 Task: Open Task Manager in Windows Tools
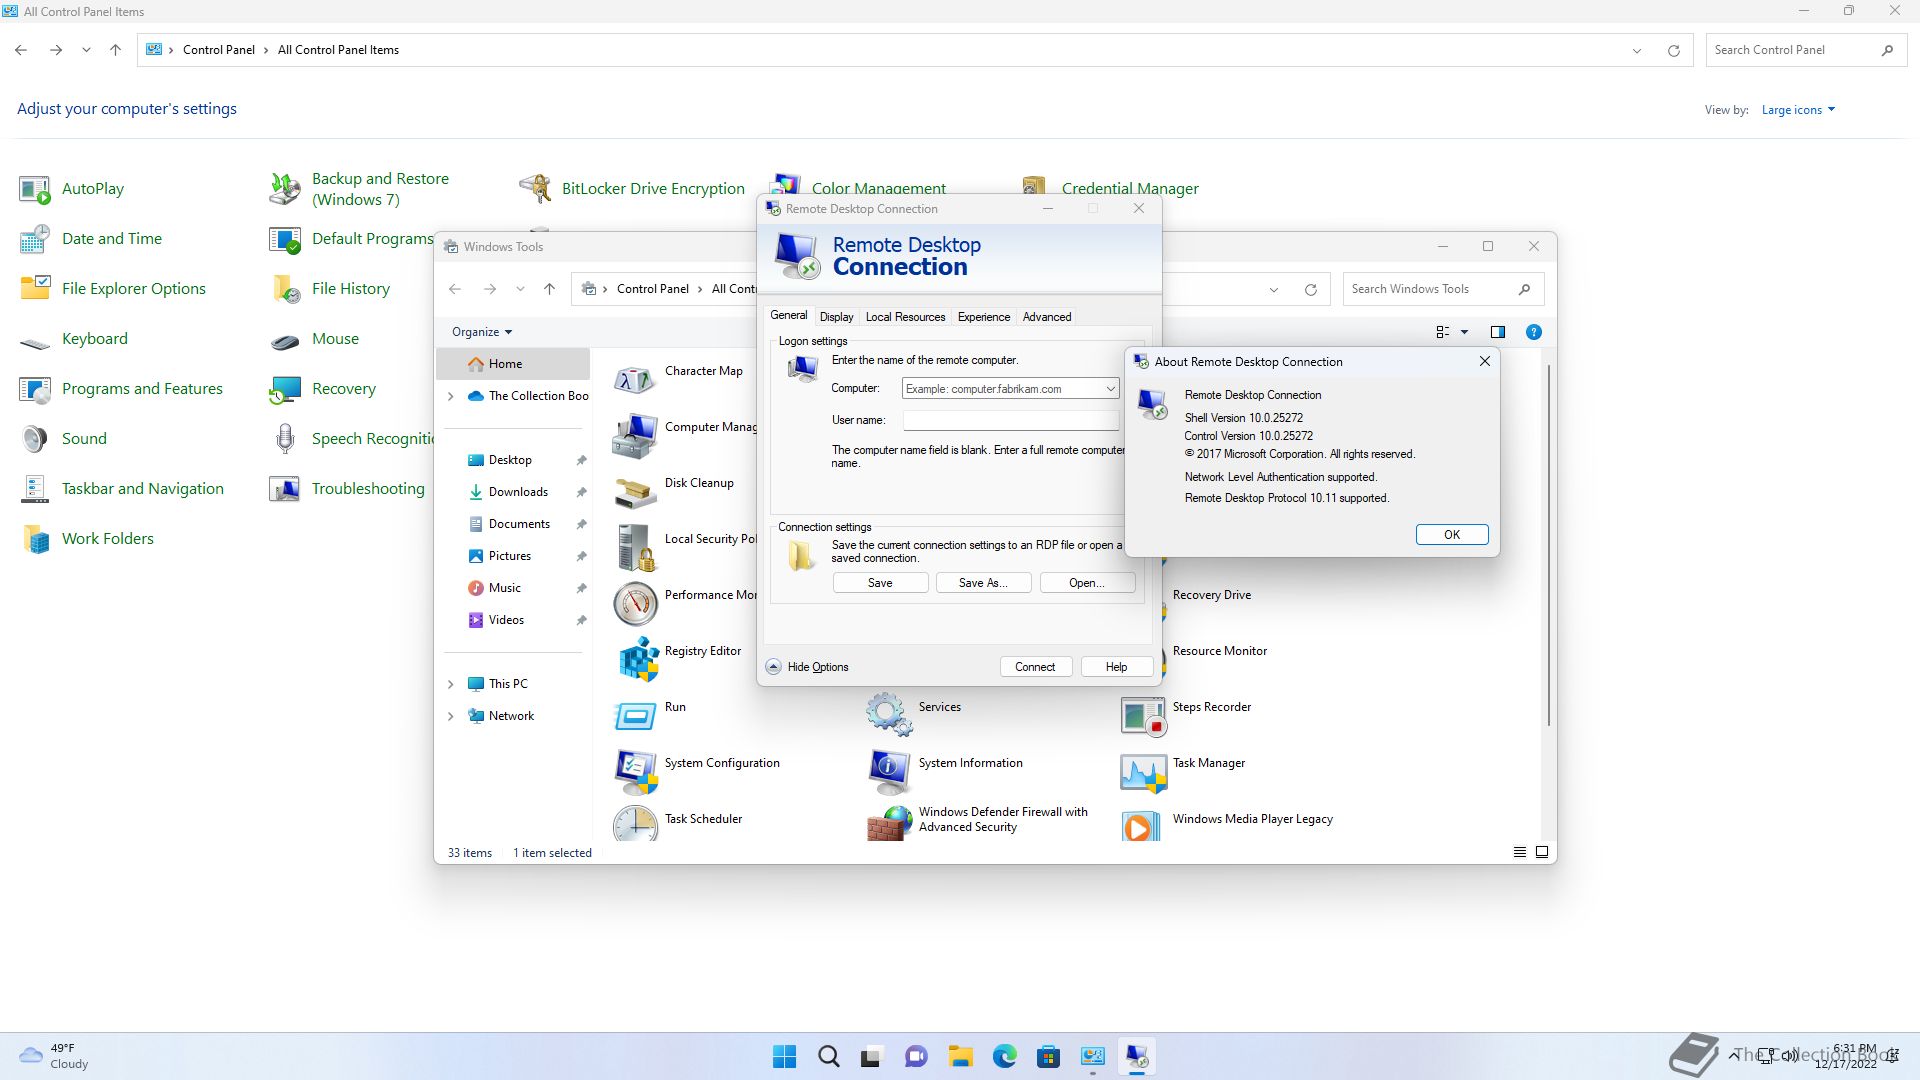(1183, 771)
